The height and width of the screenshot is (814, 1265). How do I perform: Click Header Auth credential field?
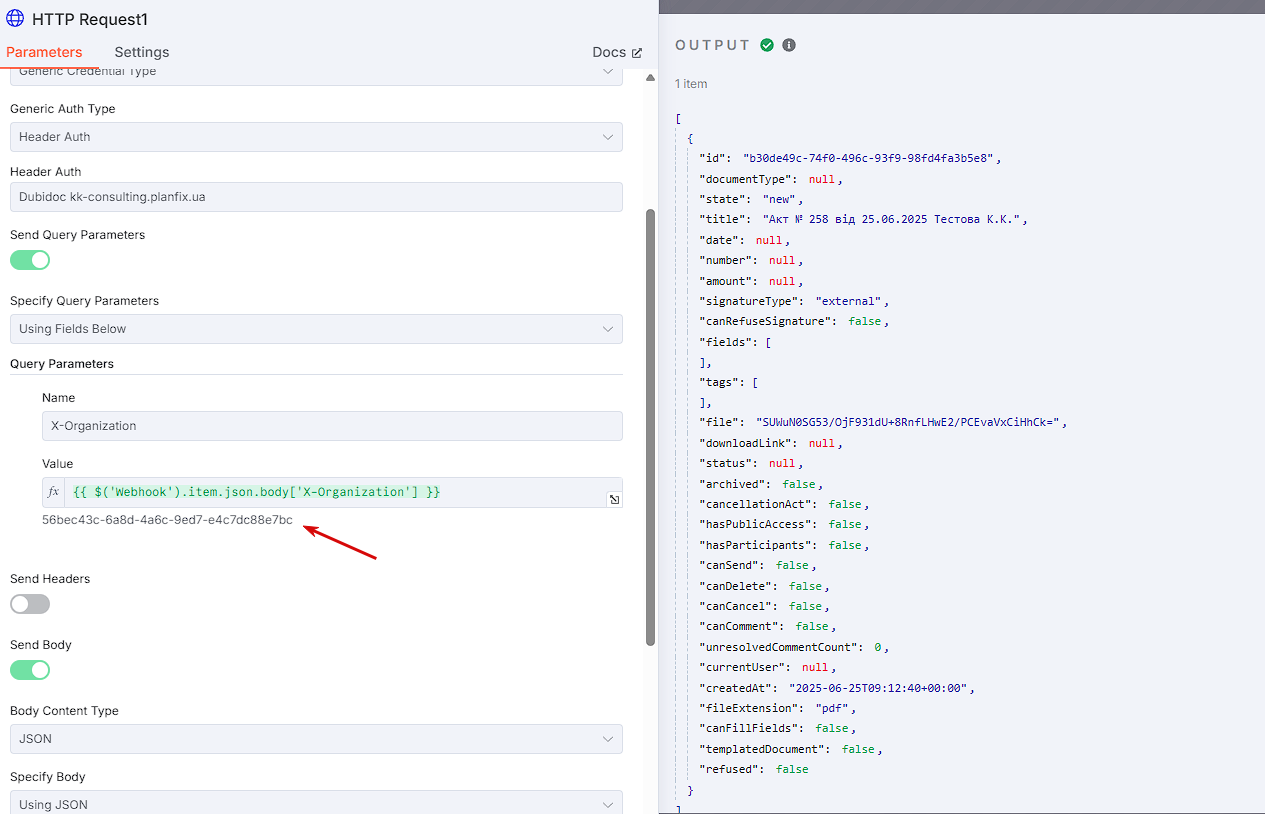coord(316,197)
